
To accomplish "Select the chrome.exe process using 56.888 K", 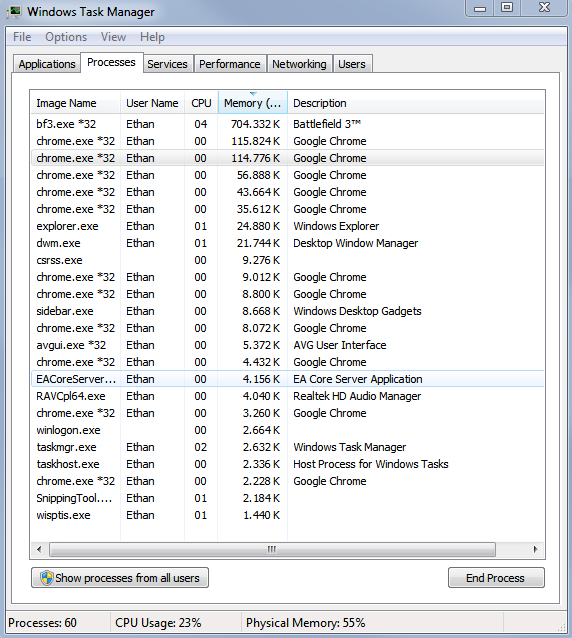I will pyautogui.click(x=287, y=175).
